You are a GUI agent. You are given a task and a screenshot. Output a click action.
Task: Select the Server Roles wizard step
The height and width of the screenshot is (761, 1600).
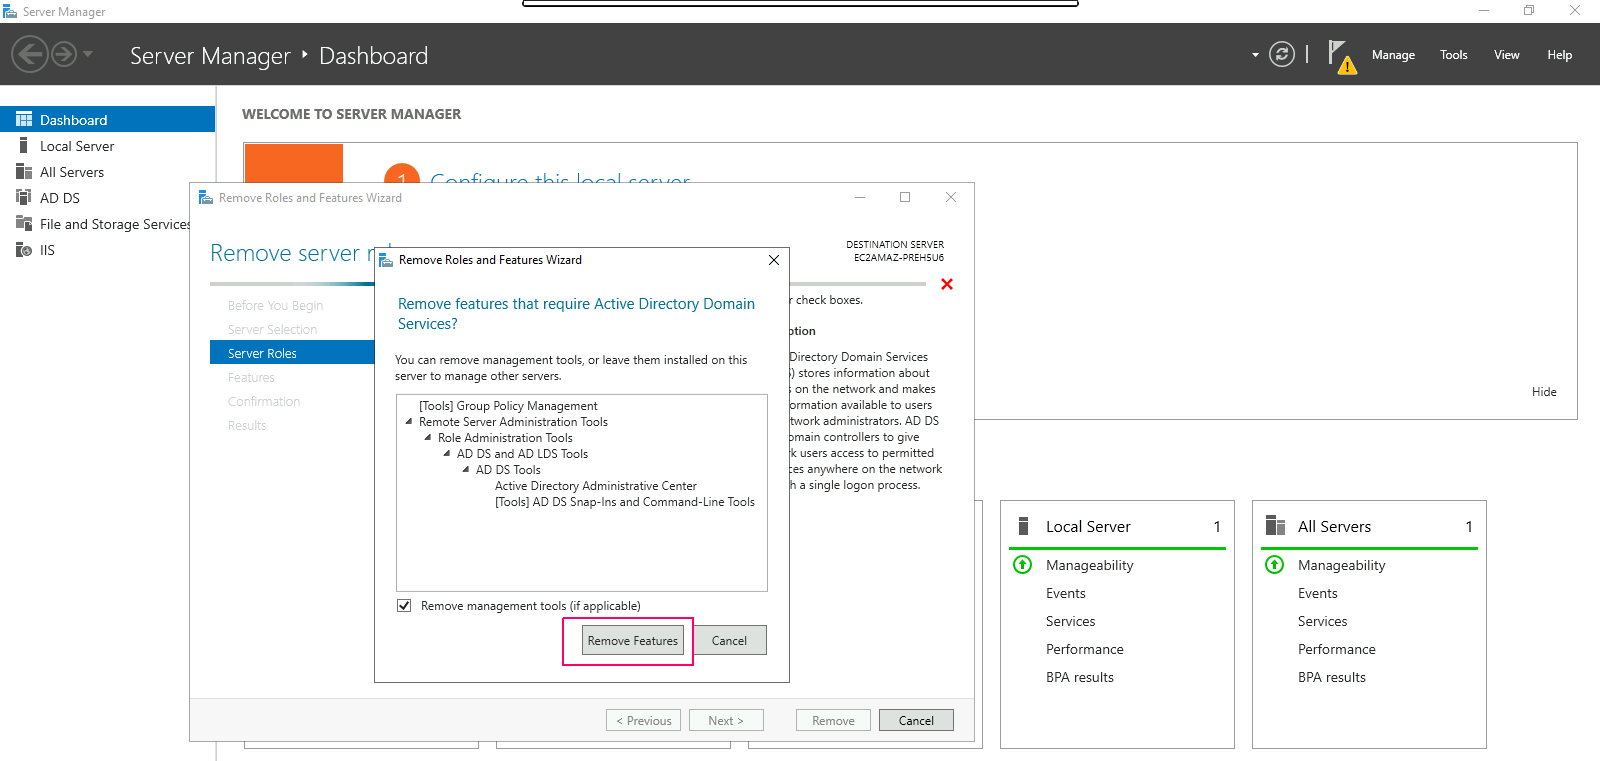[x=292, y=353]
